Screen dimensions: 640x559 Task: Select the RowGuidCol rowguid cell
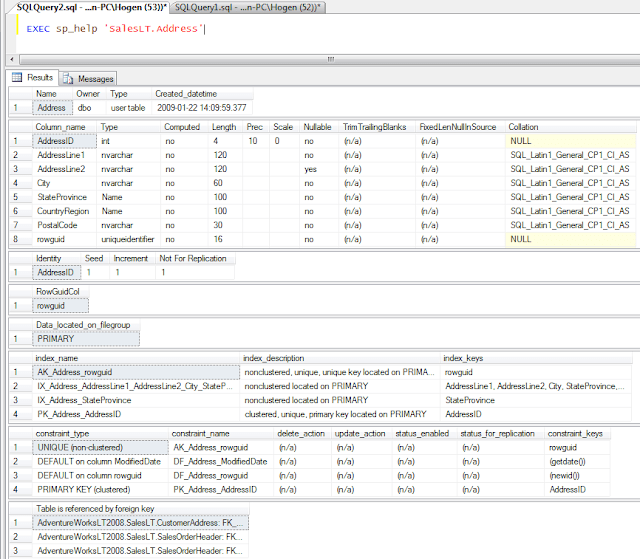(60, 306)
